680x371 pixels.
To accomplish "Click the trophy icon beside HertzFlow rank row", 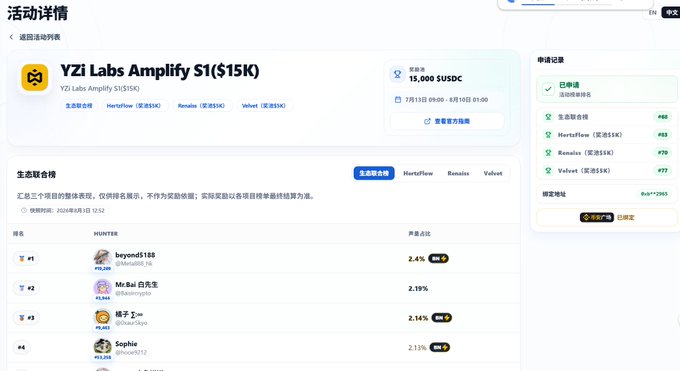I will 548,135.
